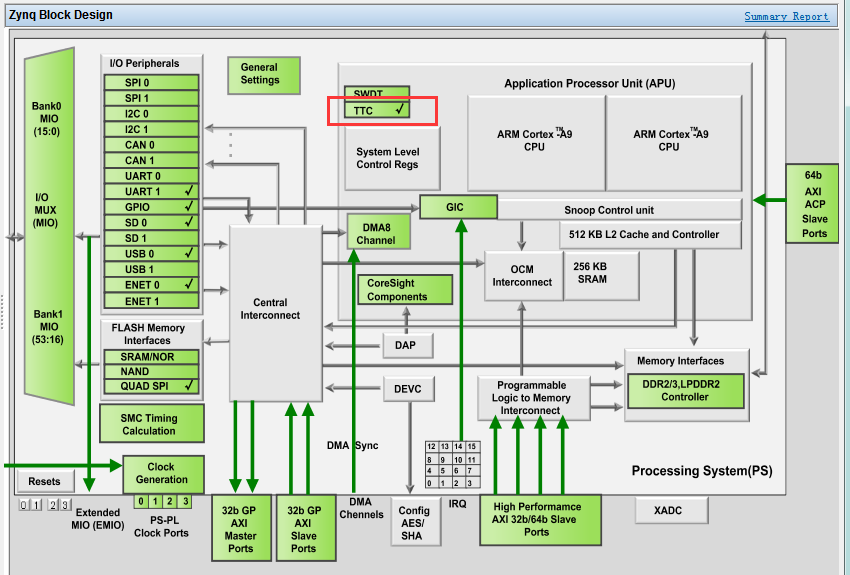This screenshot has width=850, height=575.
Task: Click the 256 KB SRAM block
Action: pos(601,275)
